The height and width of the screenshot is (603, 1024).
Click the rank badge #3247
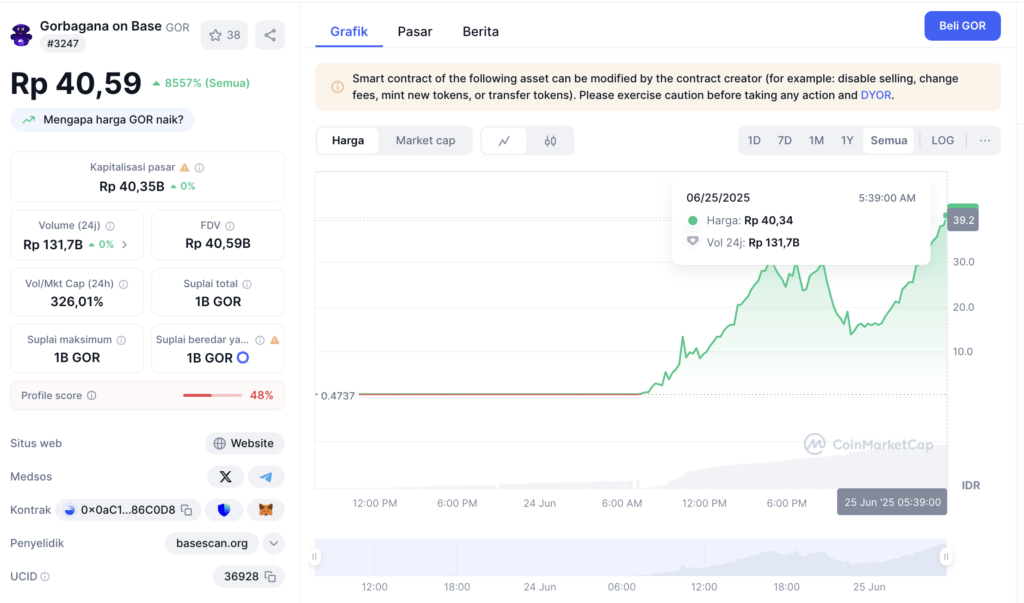coord(63,44)
